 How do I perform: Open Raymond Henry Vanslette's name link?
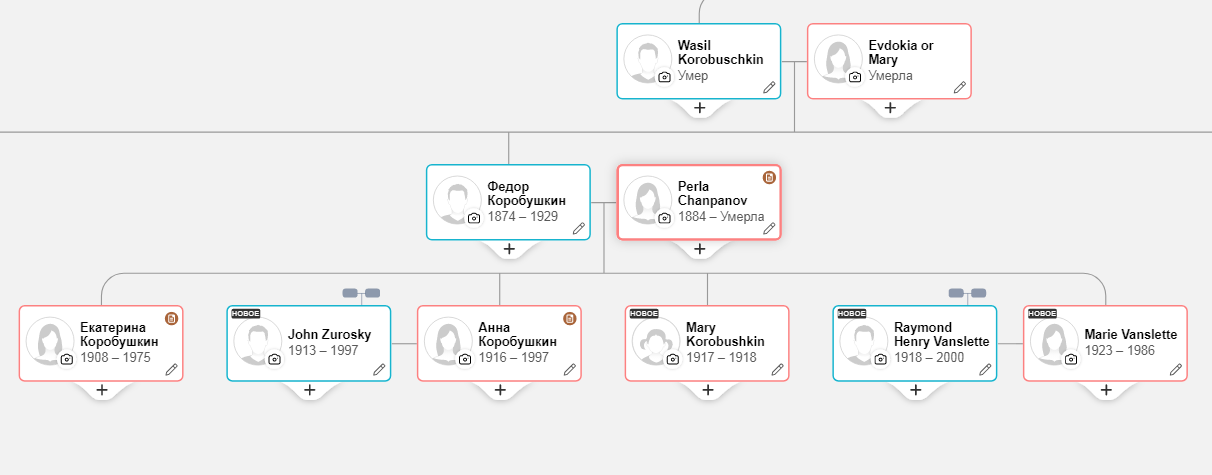(941, 334)
